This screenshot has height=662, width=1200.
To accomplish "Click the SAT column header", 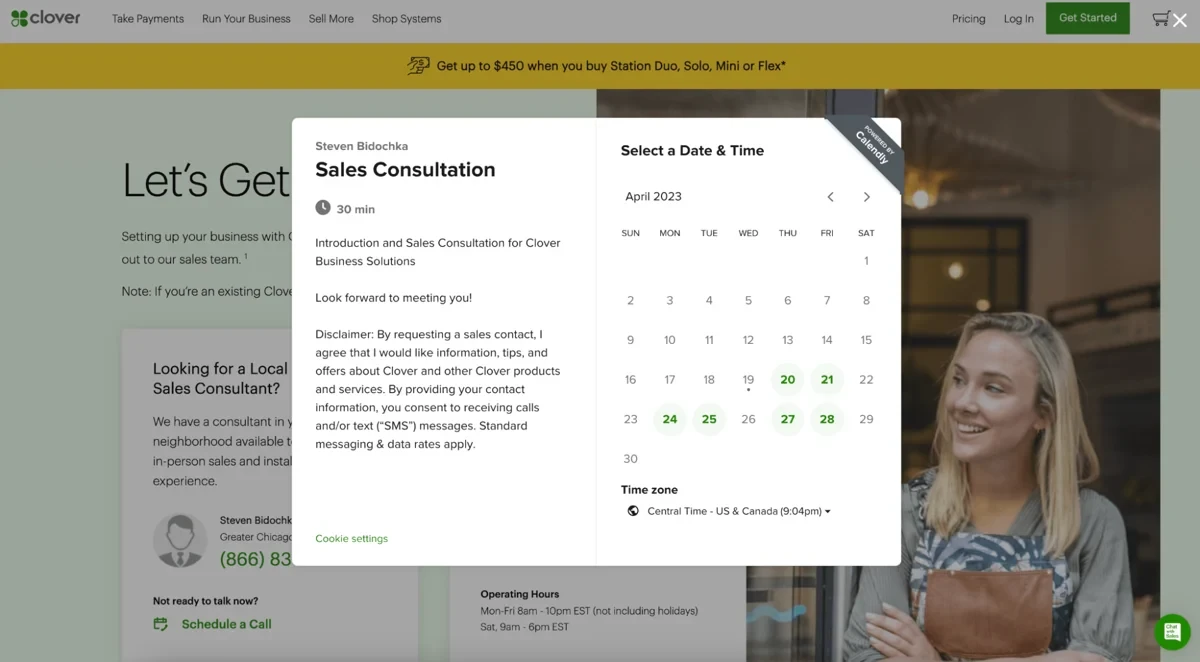I will [866, 233].
